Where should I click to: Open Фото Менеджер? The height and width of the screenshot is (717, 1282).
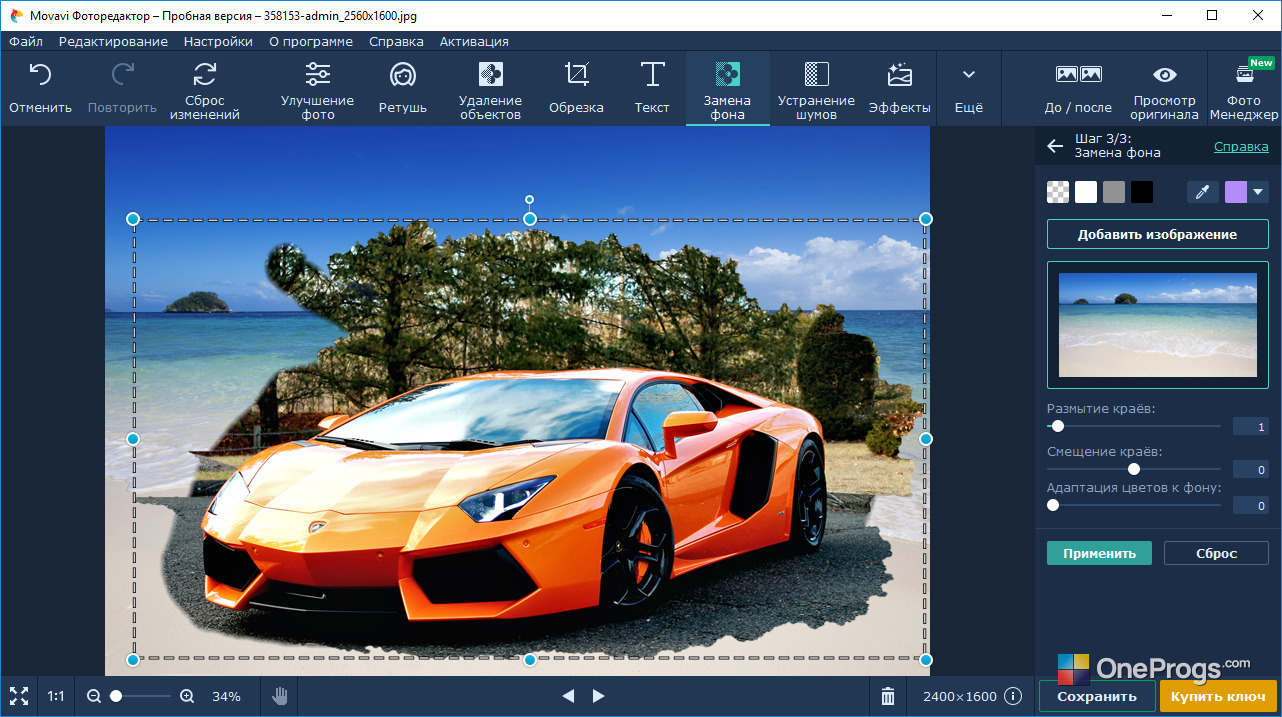pos(1244,88)
